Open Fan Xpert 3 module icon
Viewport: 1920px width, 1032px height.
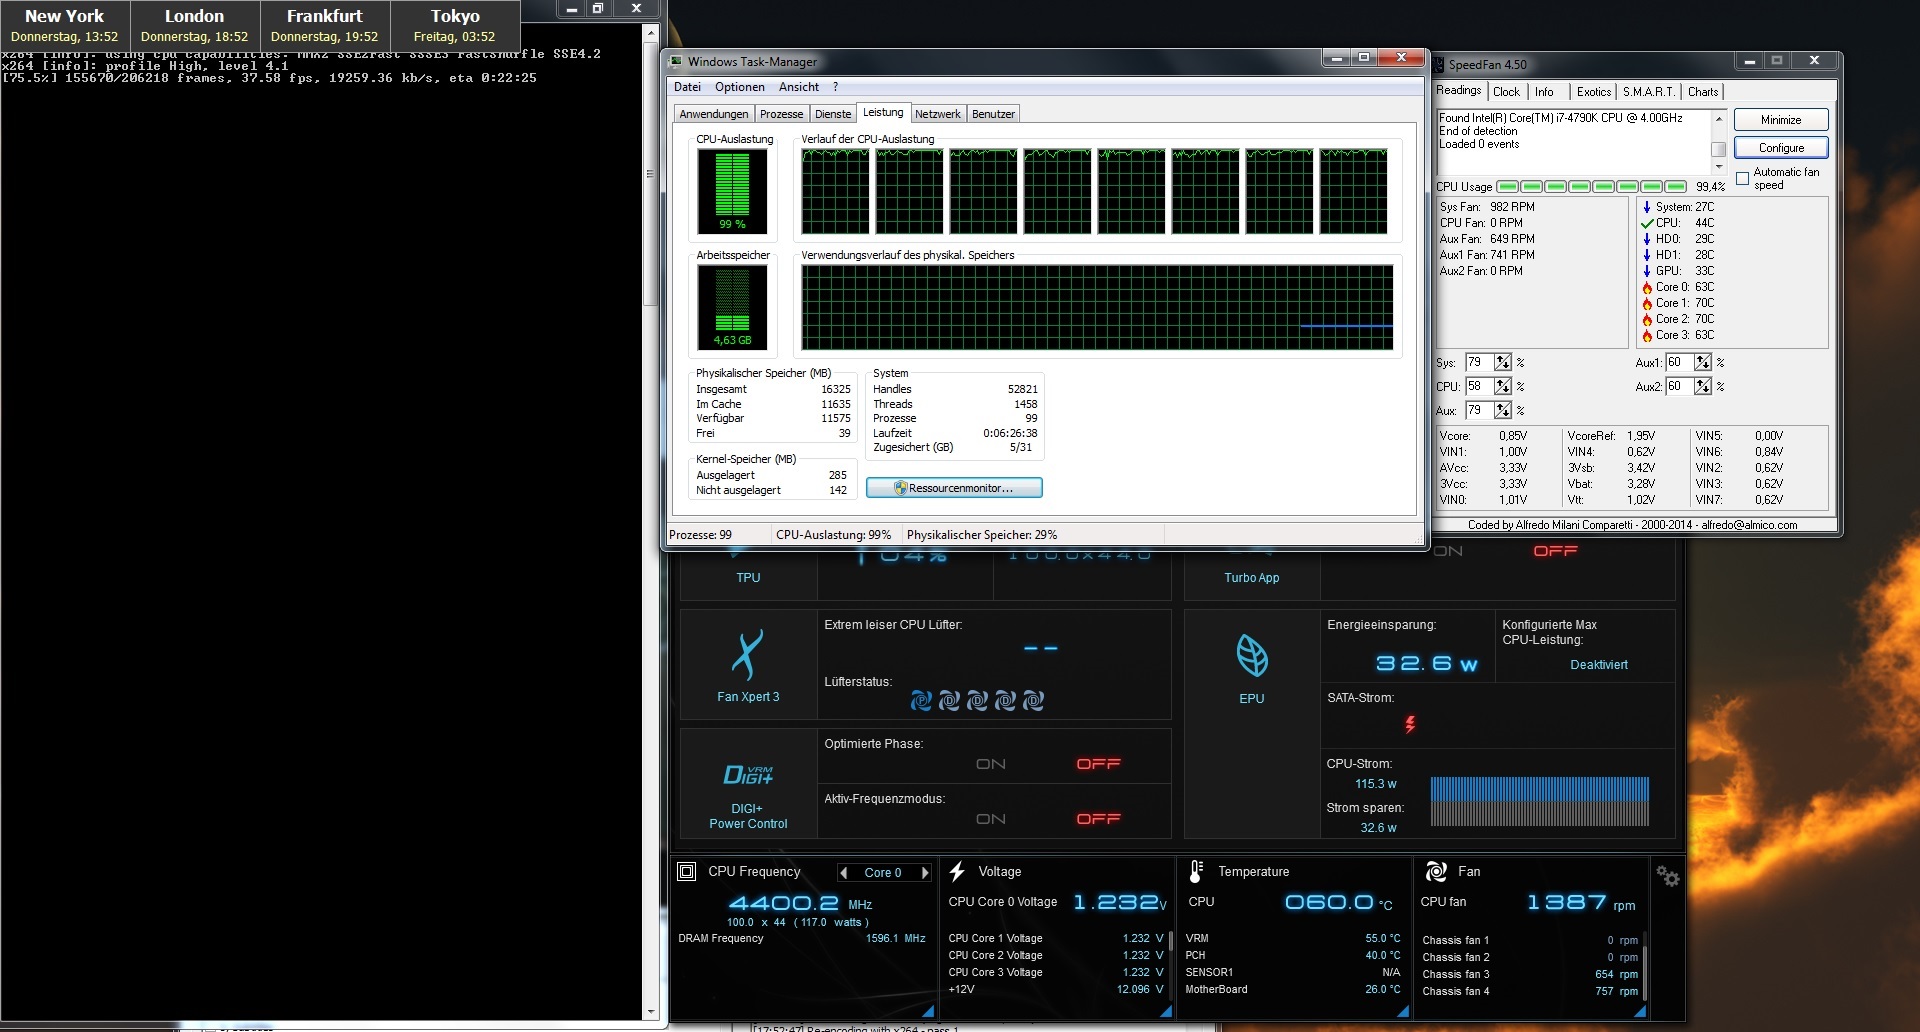pyautogui.click(x=747, y=656)
